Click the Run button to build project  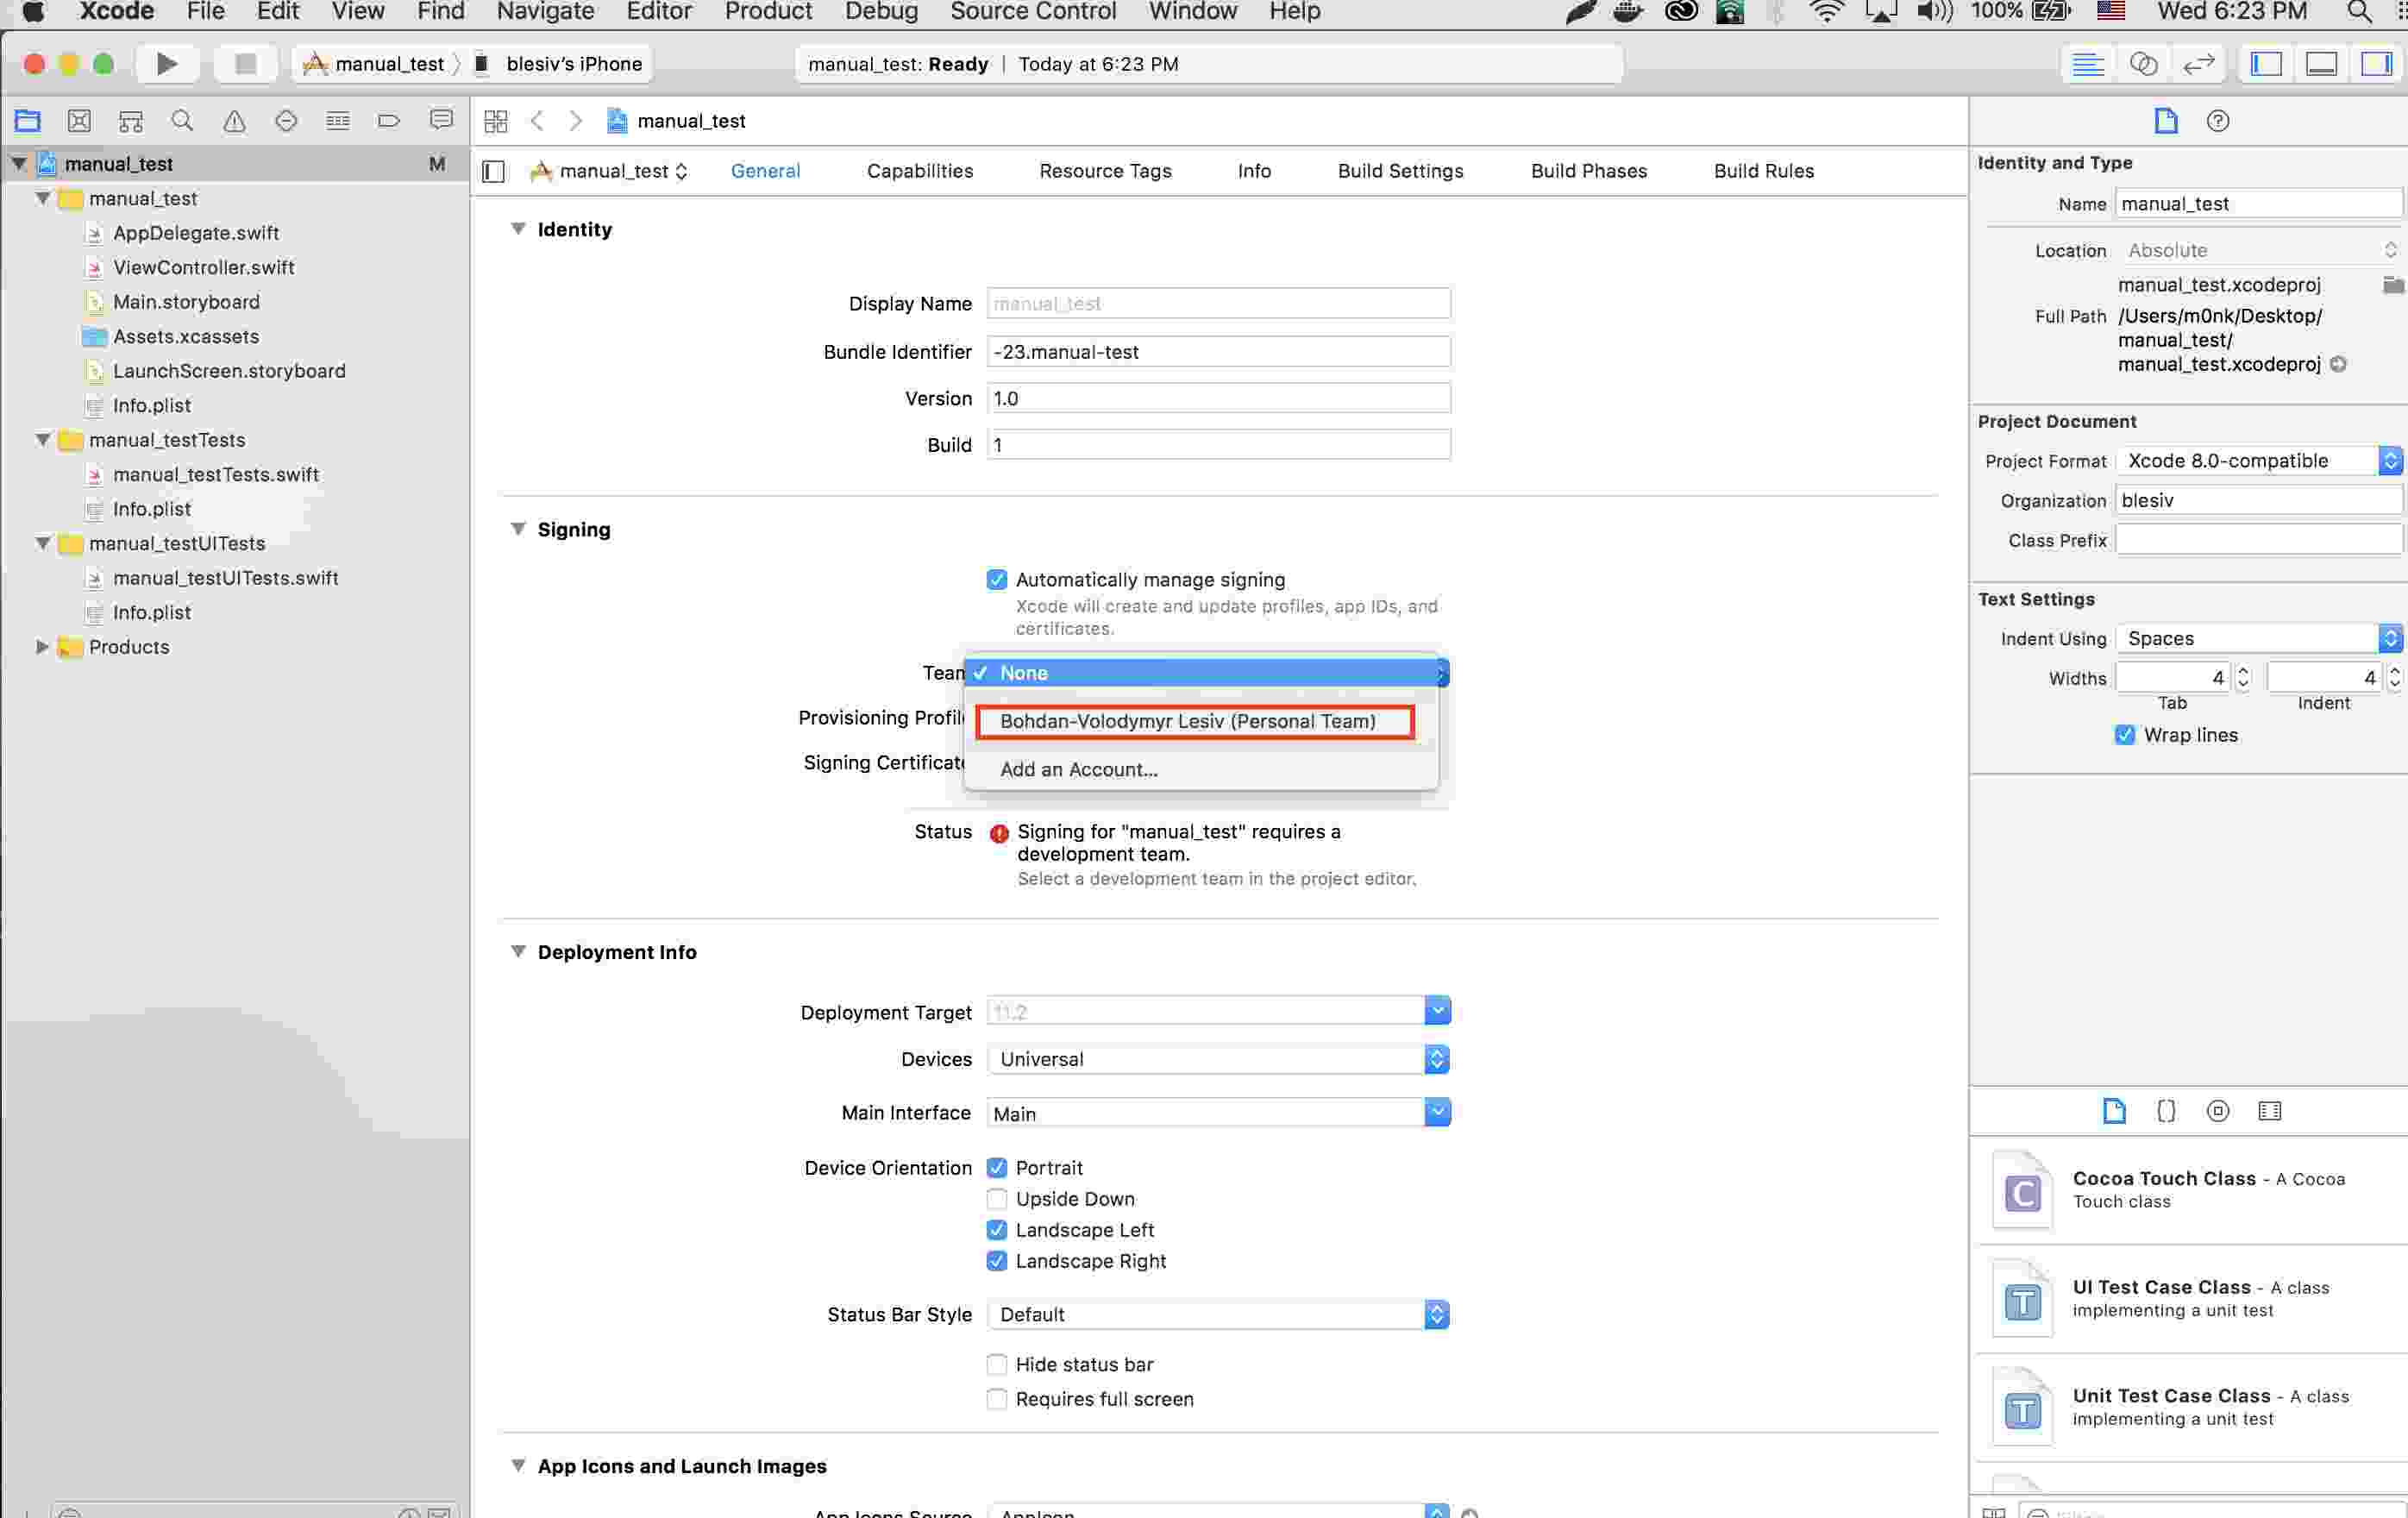click(166, 63)
